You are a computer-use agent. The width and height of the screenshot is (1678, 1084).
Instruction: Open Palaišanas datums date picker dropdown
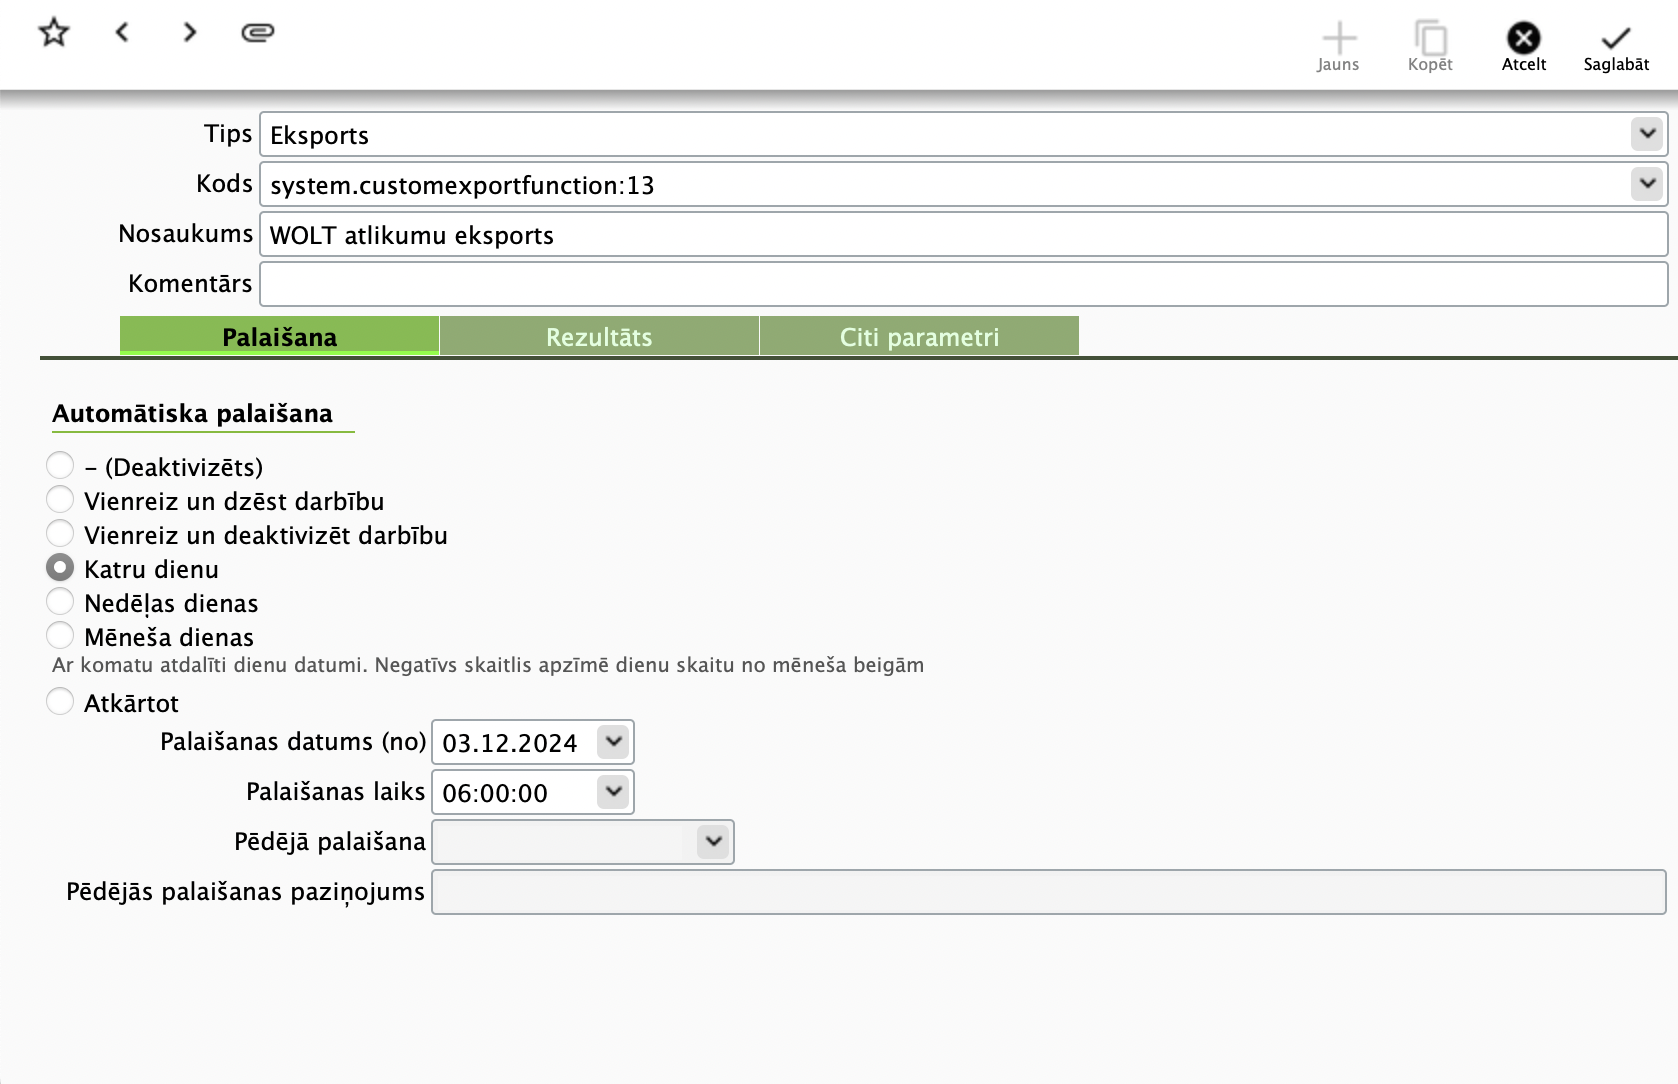pyautogui.click(x=613, y=742)
